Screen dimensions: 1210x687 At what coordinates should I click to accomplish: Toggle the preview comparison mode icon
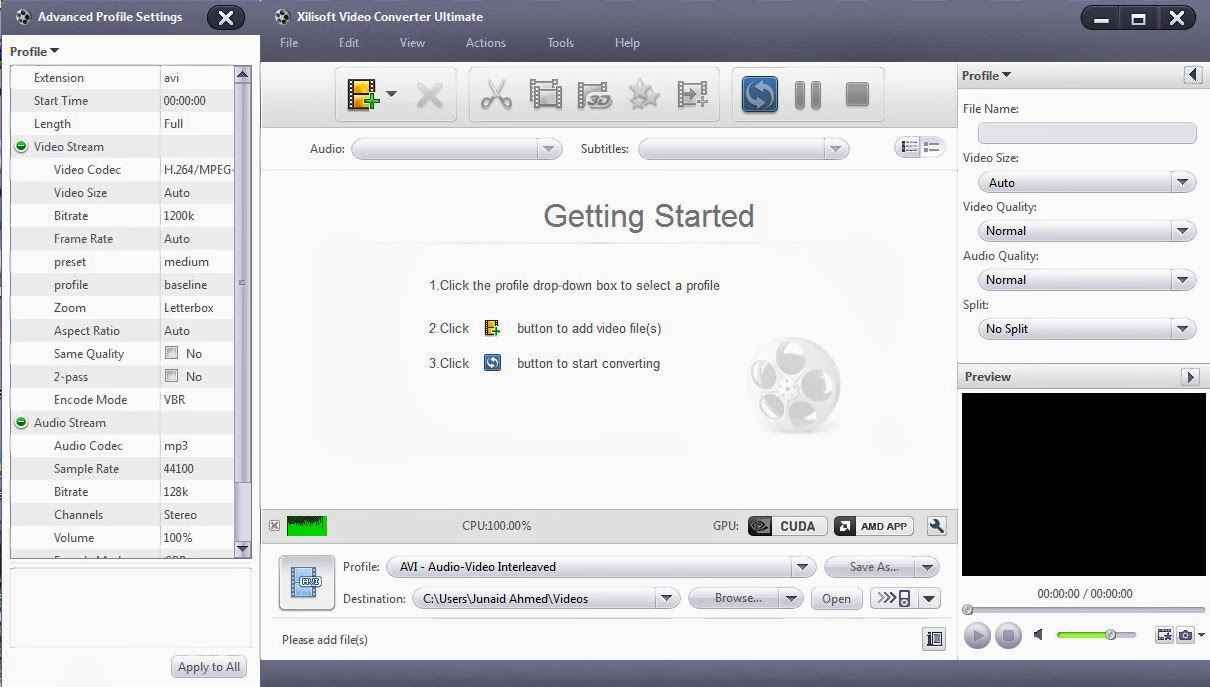[1164, 635]
